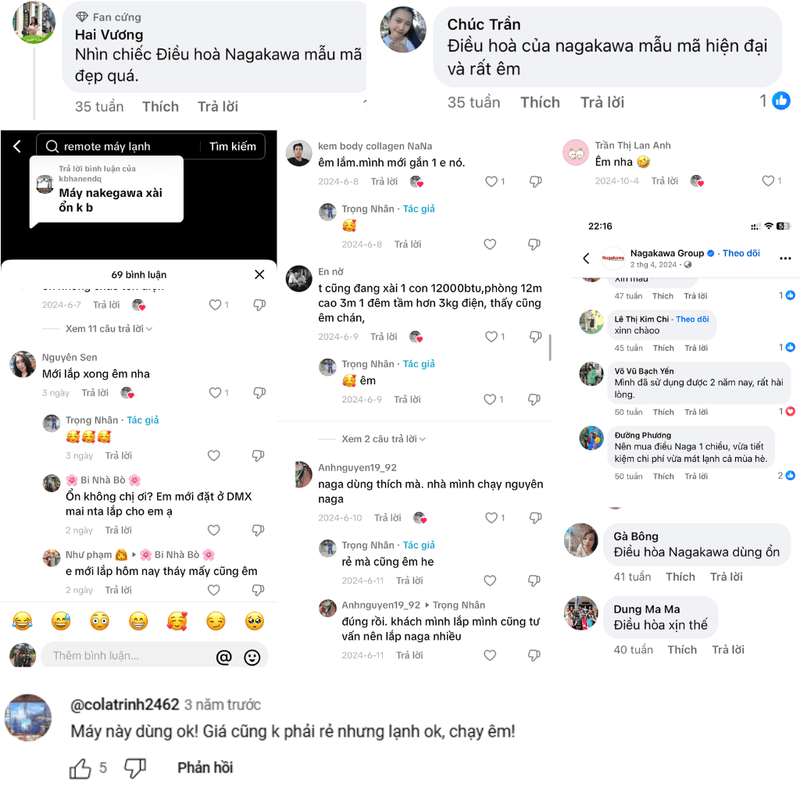The height and width of the screenshot is (800, 800).
Task: Open emoji picker smiley in comment box
Action: point(252,657)
